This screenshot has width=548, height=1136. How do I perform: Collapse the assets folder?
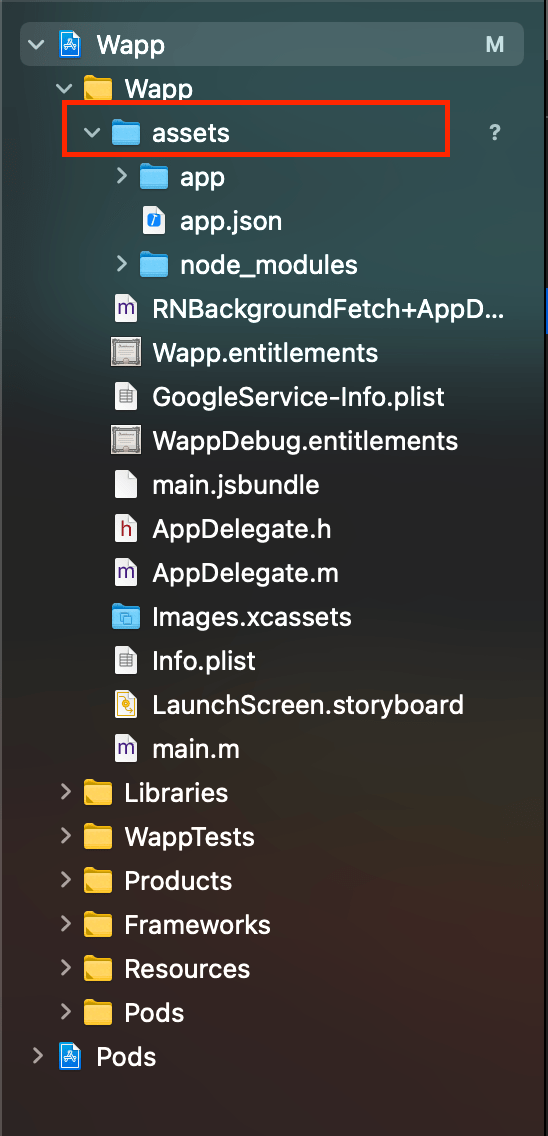(92, 133)
